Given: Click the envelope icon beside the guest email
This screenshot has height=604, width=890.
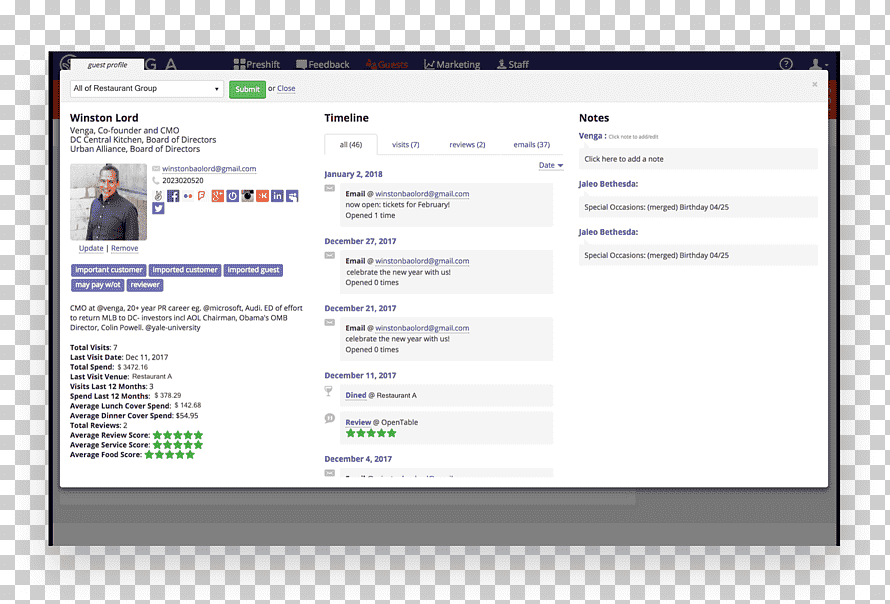Looking at the screenshot, I should pyautogui.click(x=156, y=169).
